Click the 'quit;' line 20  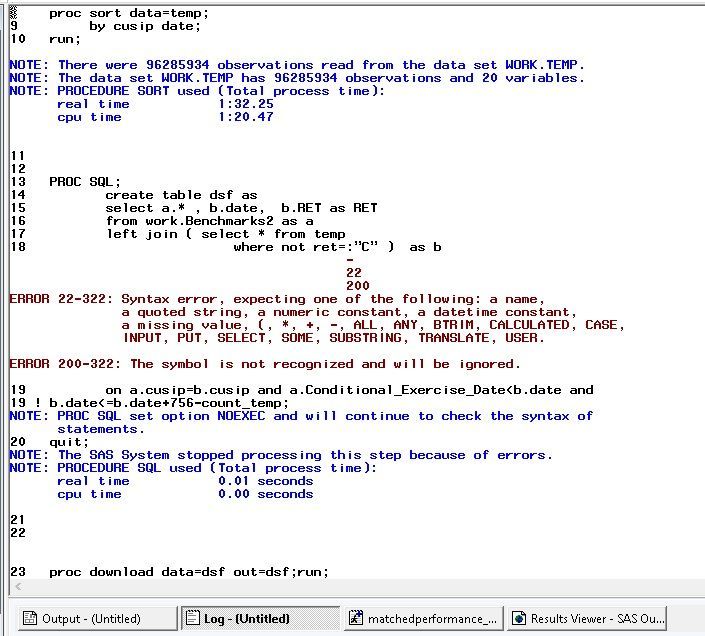(69, 442)
